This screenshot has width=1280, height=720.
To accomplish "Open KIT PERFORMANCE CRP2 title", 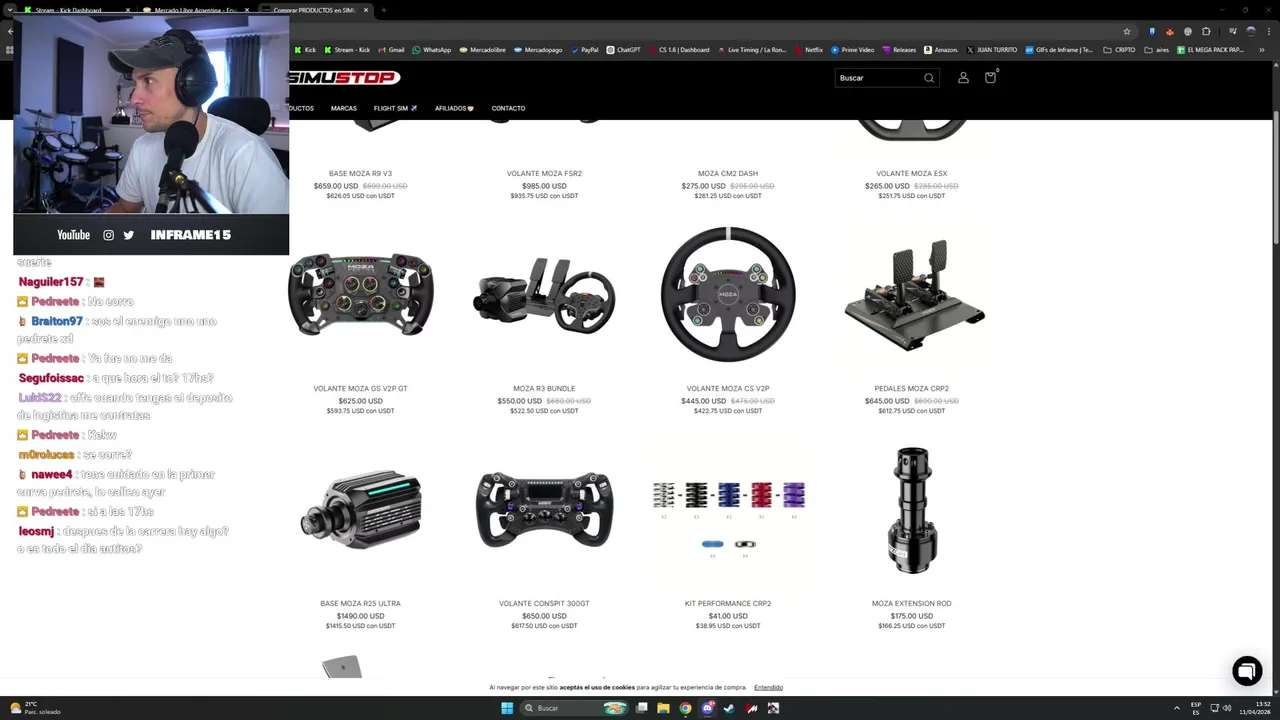I will [x=728, y=603].
